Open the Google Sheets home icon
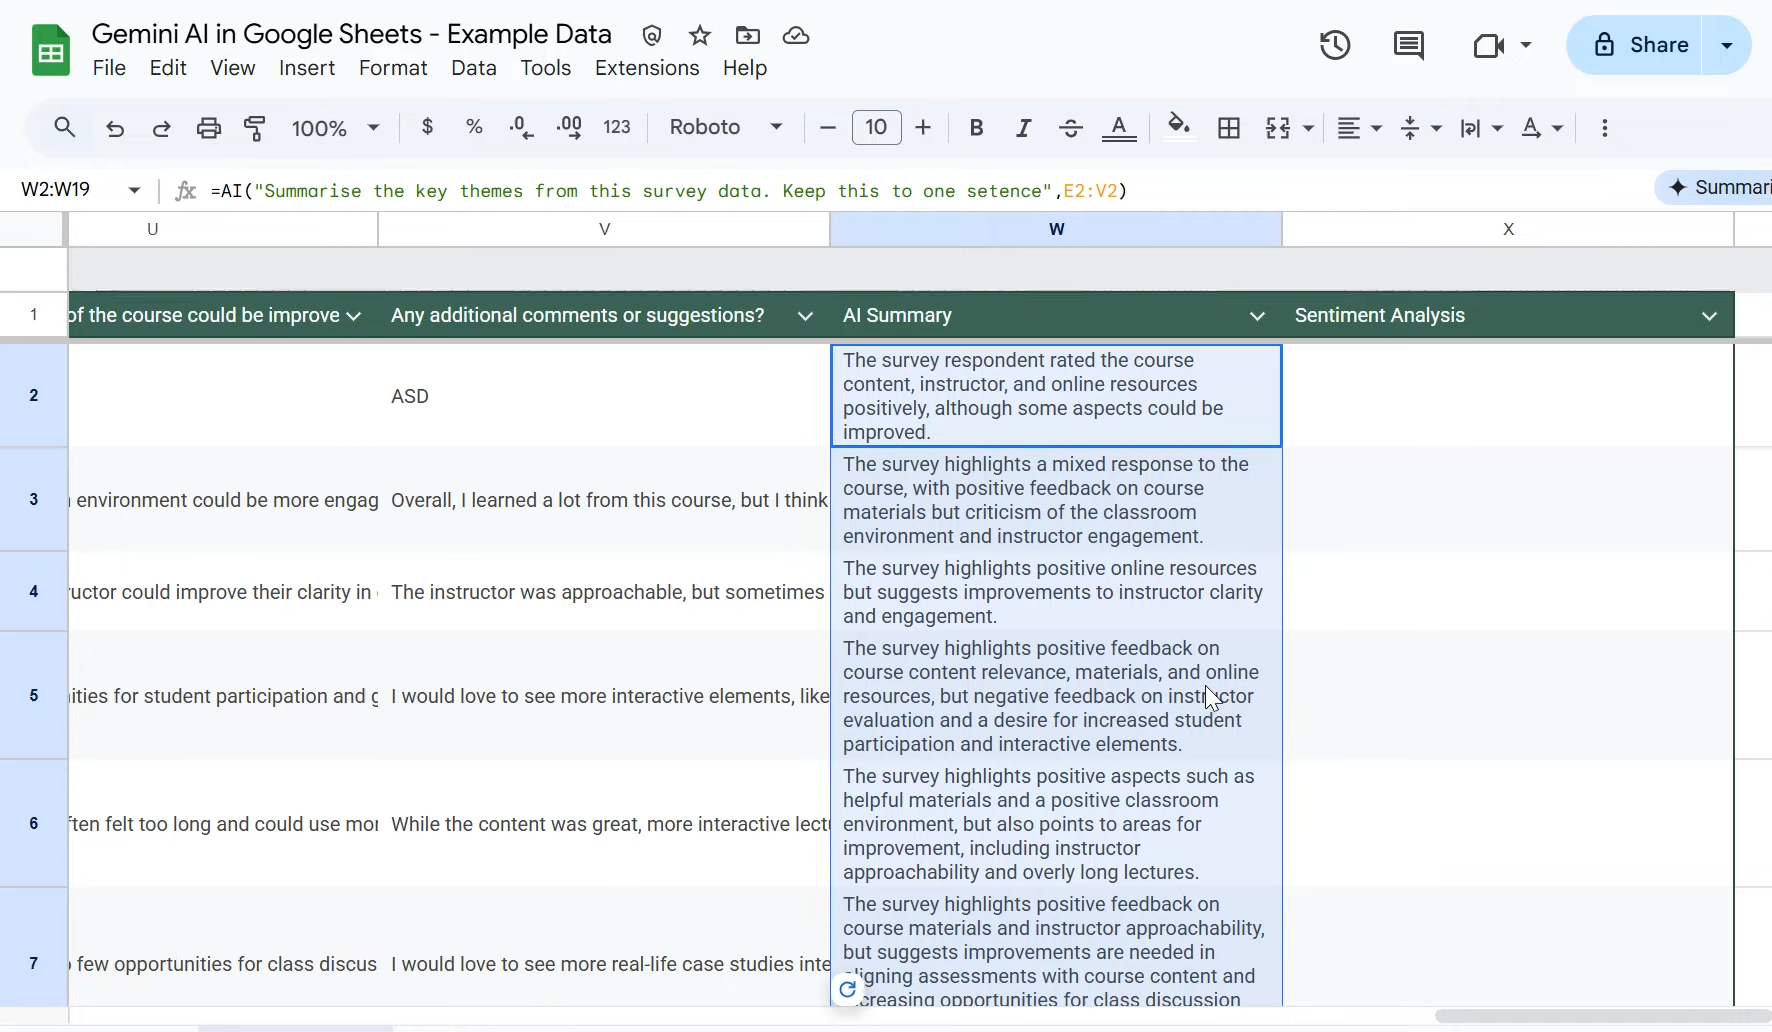This screenshot has width=1772, height=1032. pos(51,51)
